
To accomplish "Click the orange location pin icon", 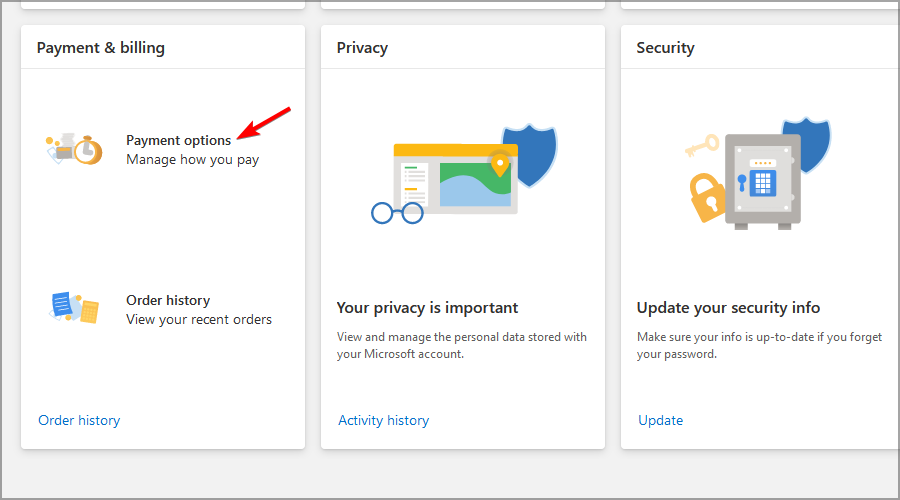I will coord(498,162).
